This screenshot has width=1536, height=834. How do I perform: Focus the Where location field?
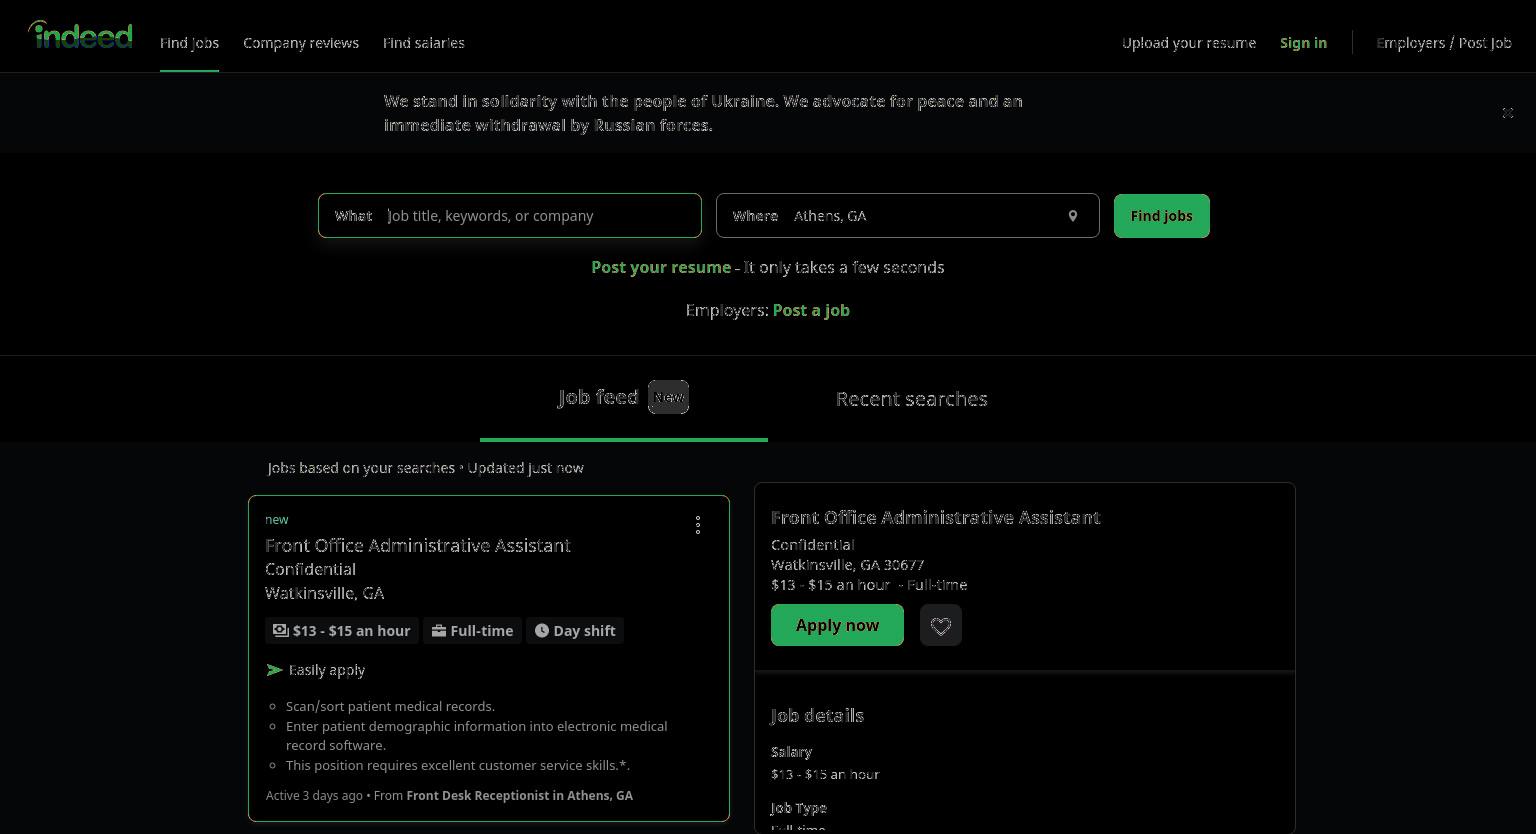(908, 216)
